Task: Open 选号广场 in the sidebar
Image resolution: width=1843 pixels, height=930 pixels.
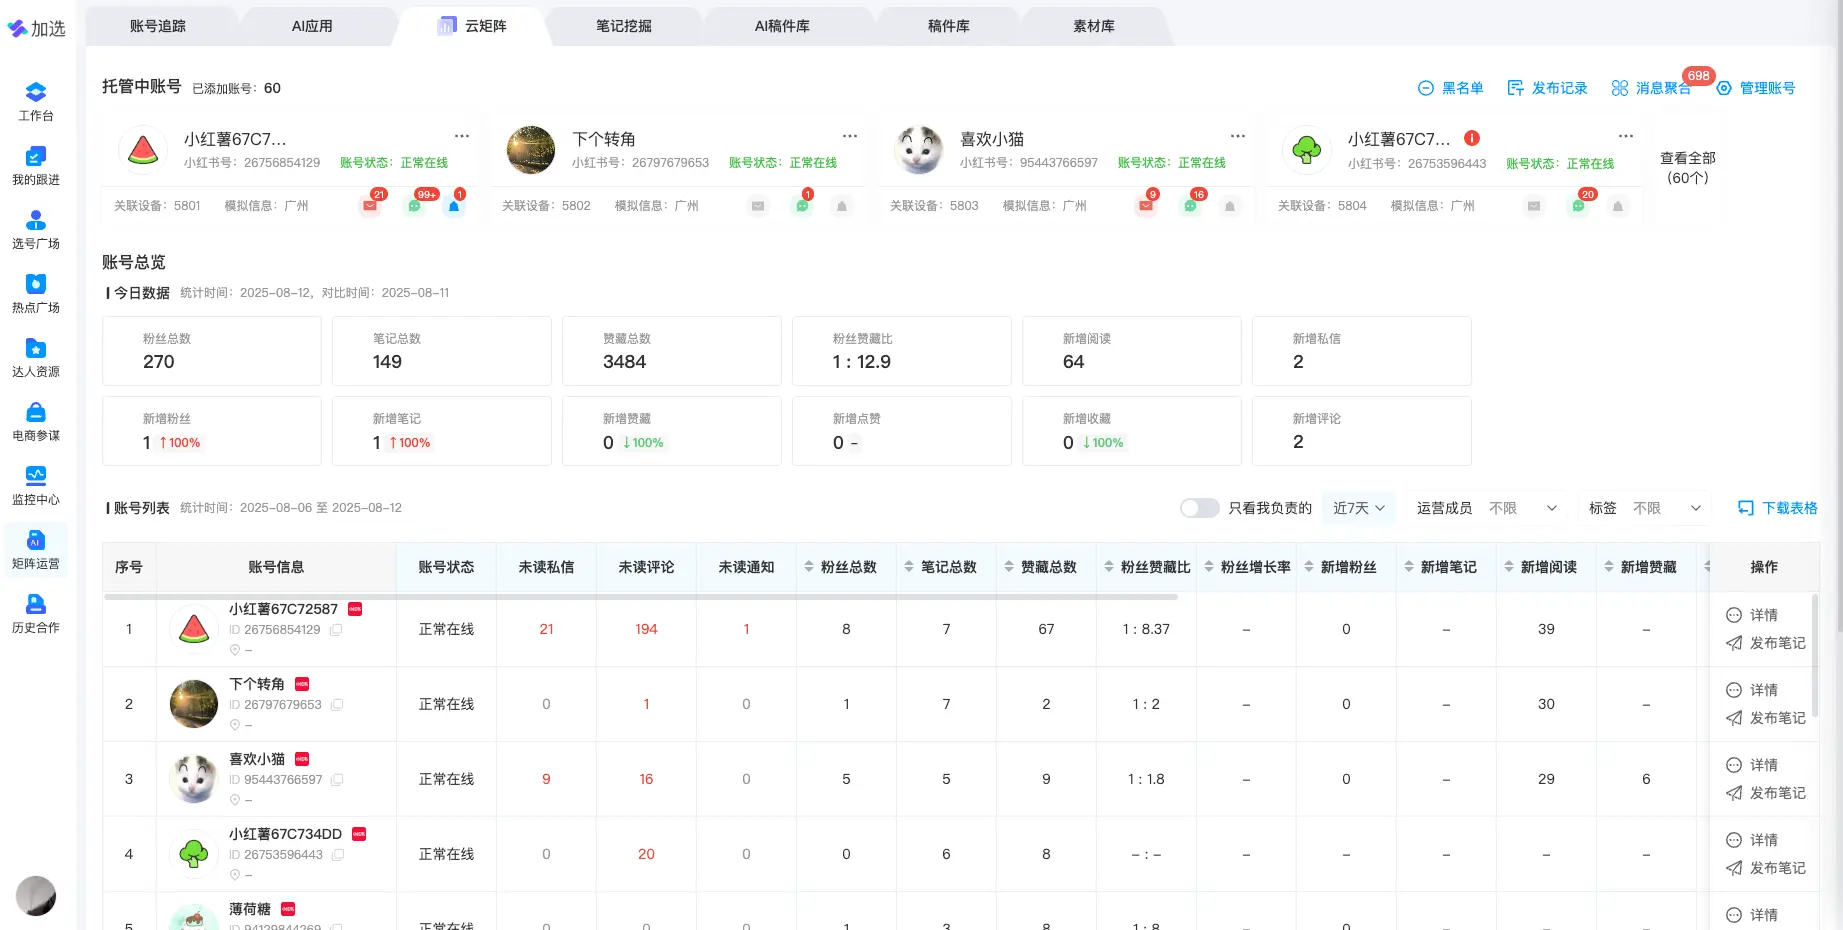Action: (36, 229)
